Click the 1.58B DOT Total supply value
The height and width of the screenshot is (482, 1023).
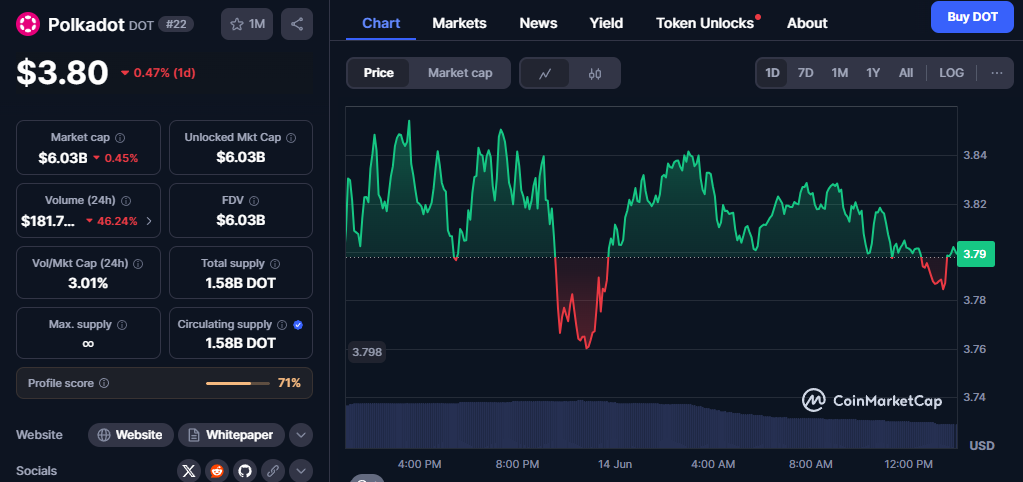241,283
